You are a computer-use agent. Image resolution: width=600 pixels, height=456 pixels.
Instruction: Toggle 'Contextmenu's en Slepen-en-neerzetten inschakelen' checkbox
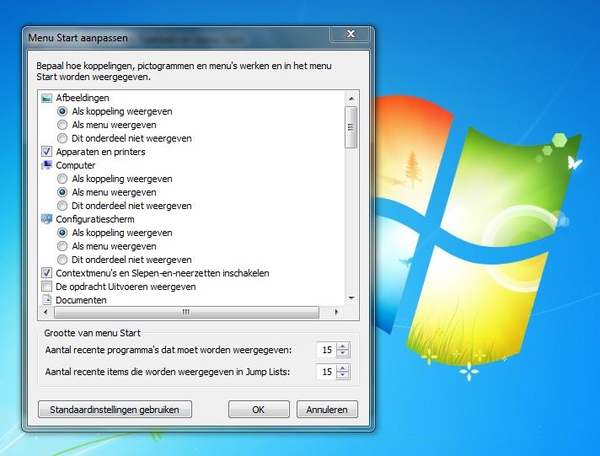pos(46,273)
